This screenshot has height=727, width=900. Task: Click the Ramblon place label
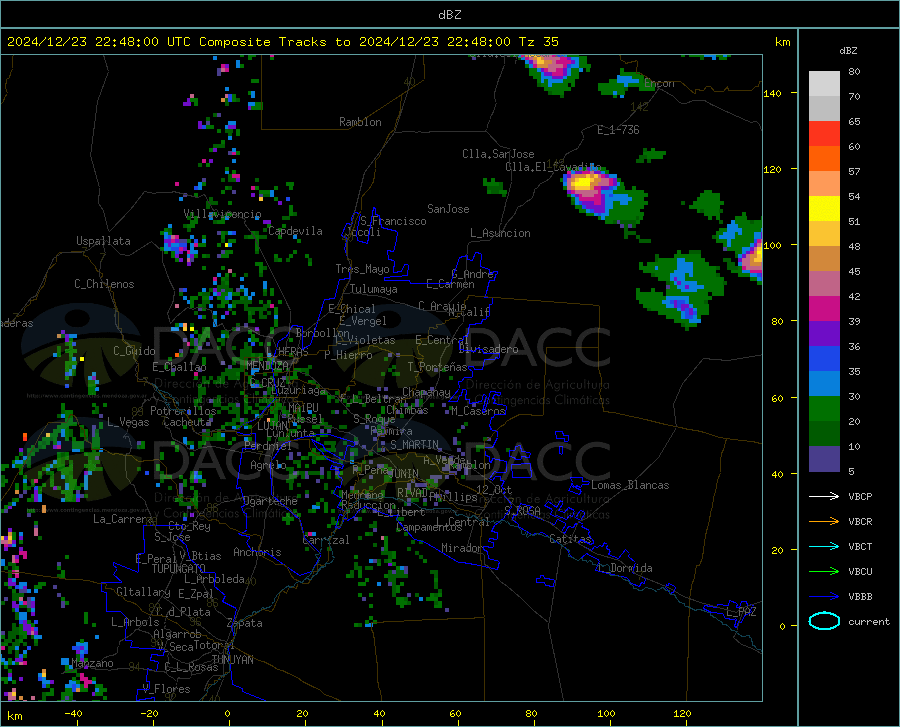click(x=360, y=122)
